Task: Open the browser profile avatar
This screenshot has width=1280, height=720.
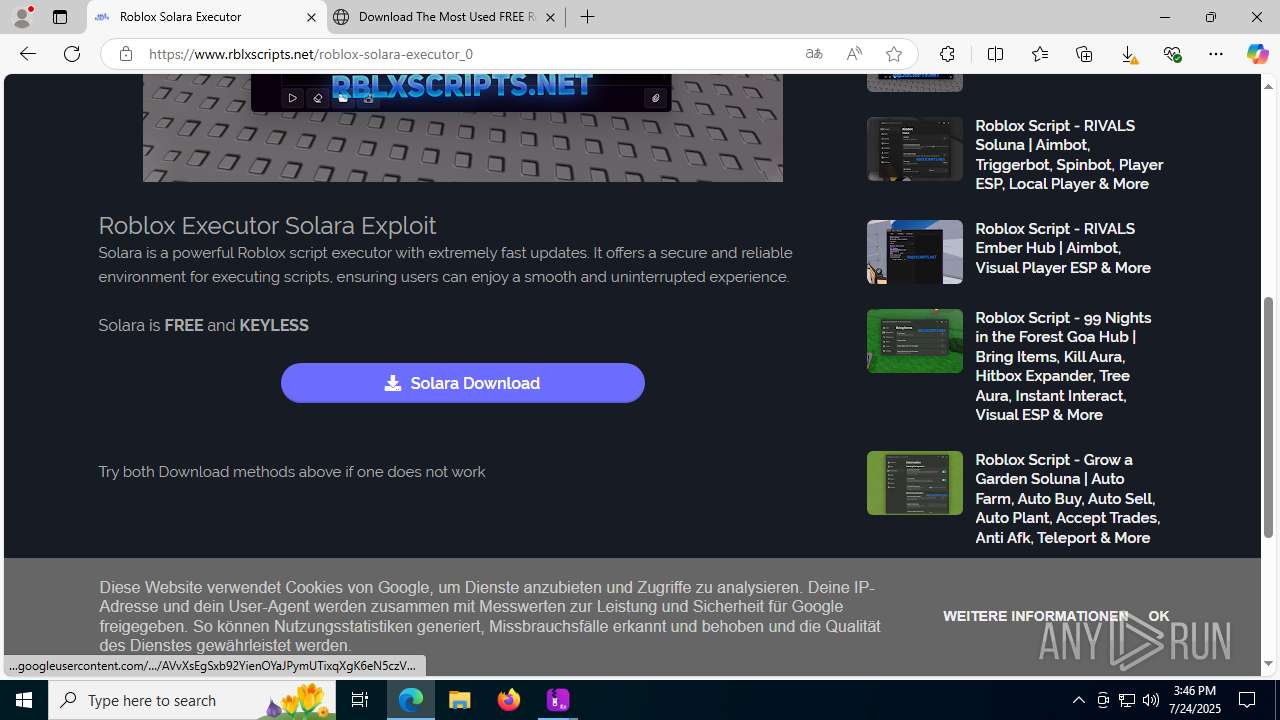Action: [x=22, y=17]
